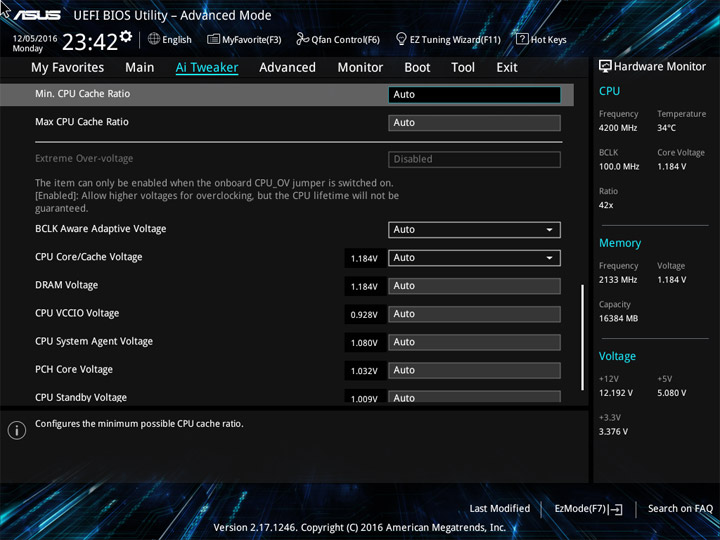Open MyFavorite(F3) panel

pyautogui.click(x=244, y=39)
